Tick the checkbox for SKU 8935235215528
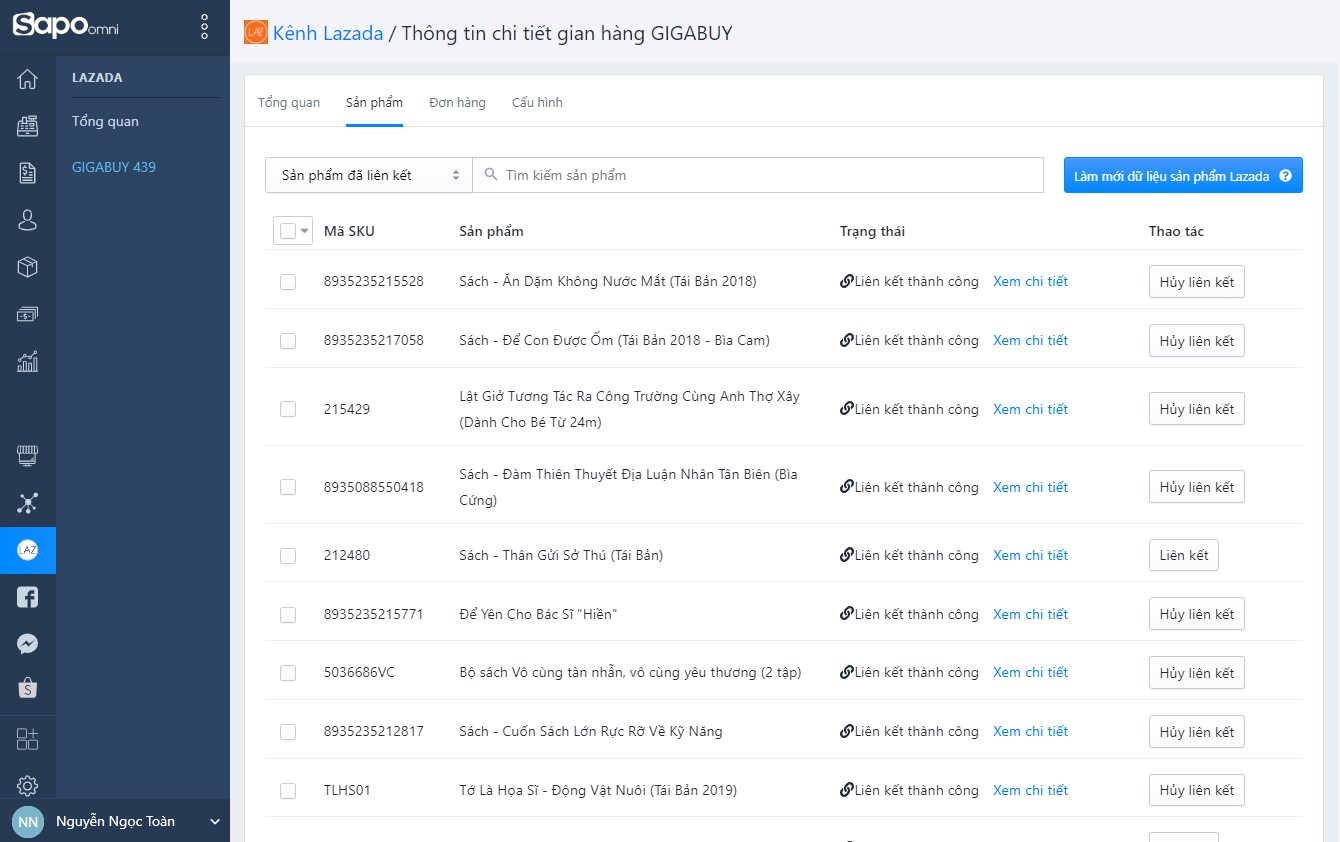Image resolution: width=1340 pixels, height=842 pixels. (x=288, y=281)
